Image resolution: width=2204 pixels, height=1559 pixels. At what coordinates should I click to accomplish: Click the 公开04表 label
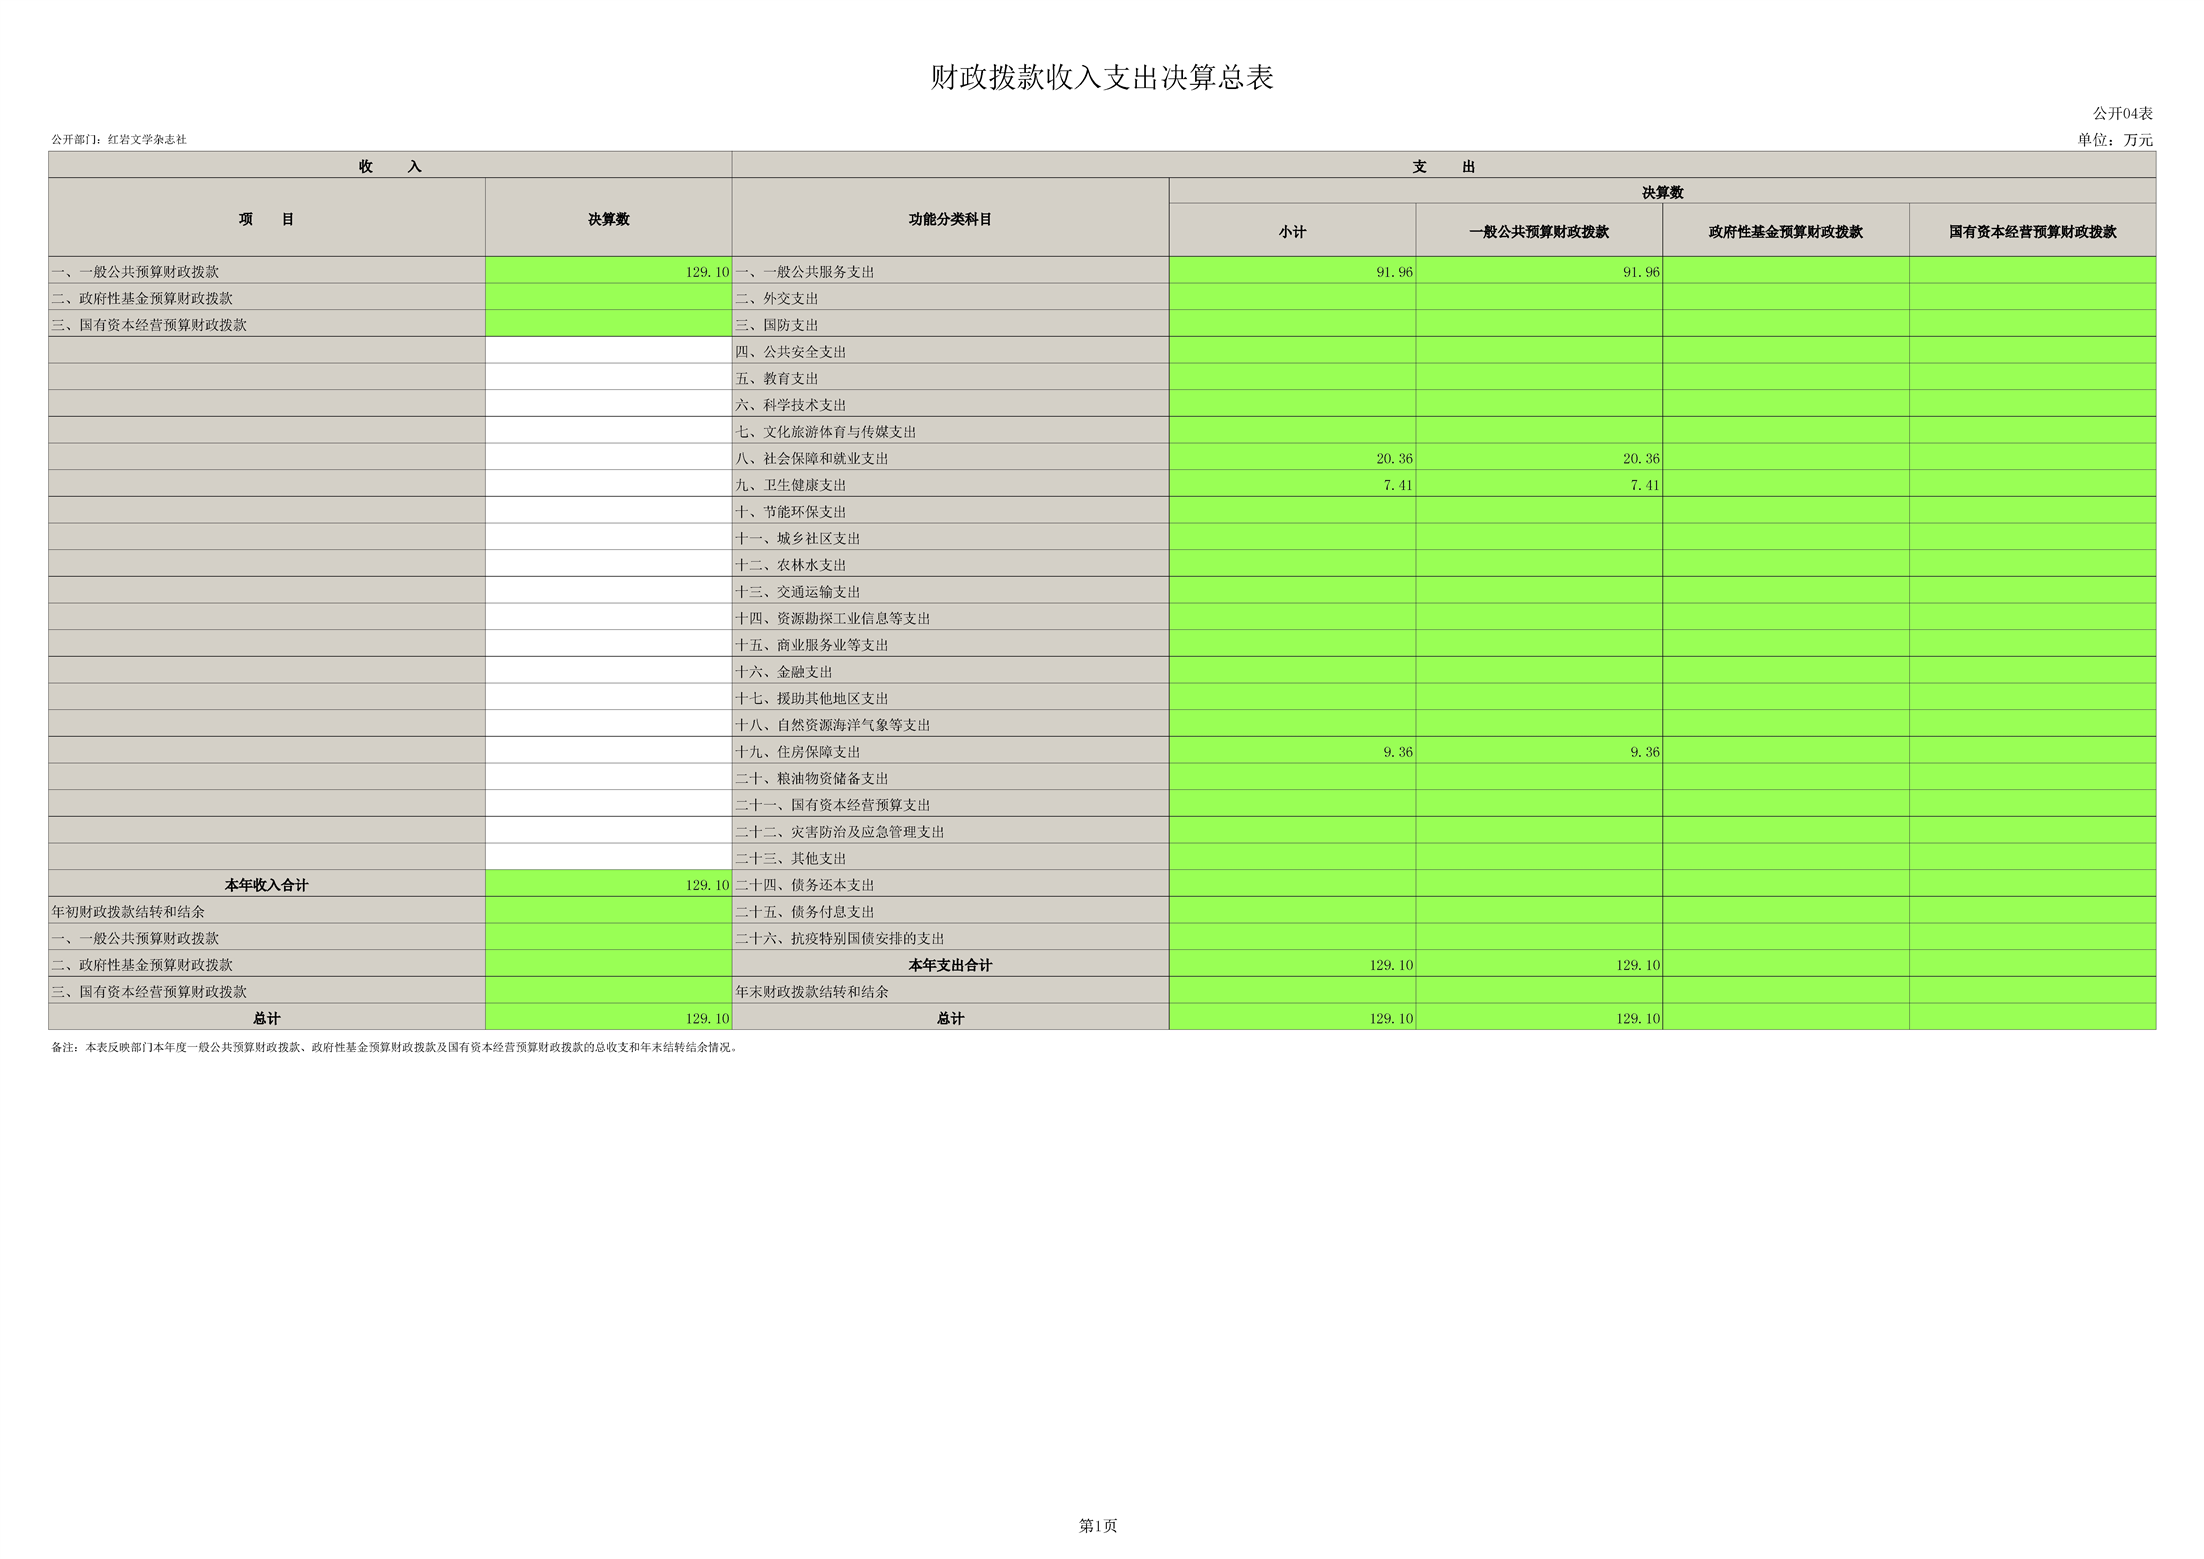(x=2122, y=114)
